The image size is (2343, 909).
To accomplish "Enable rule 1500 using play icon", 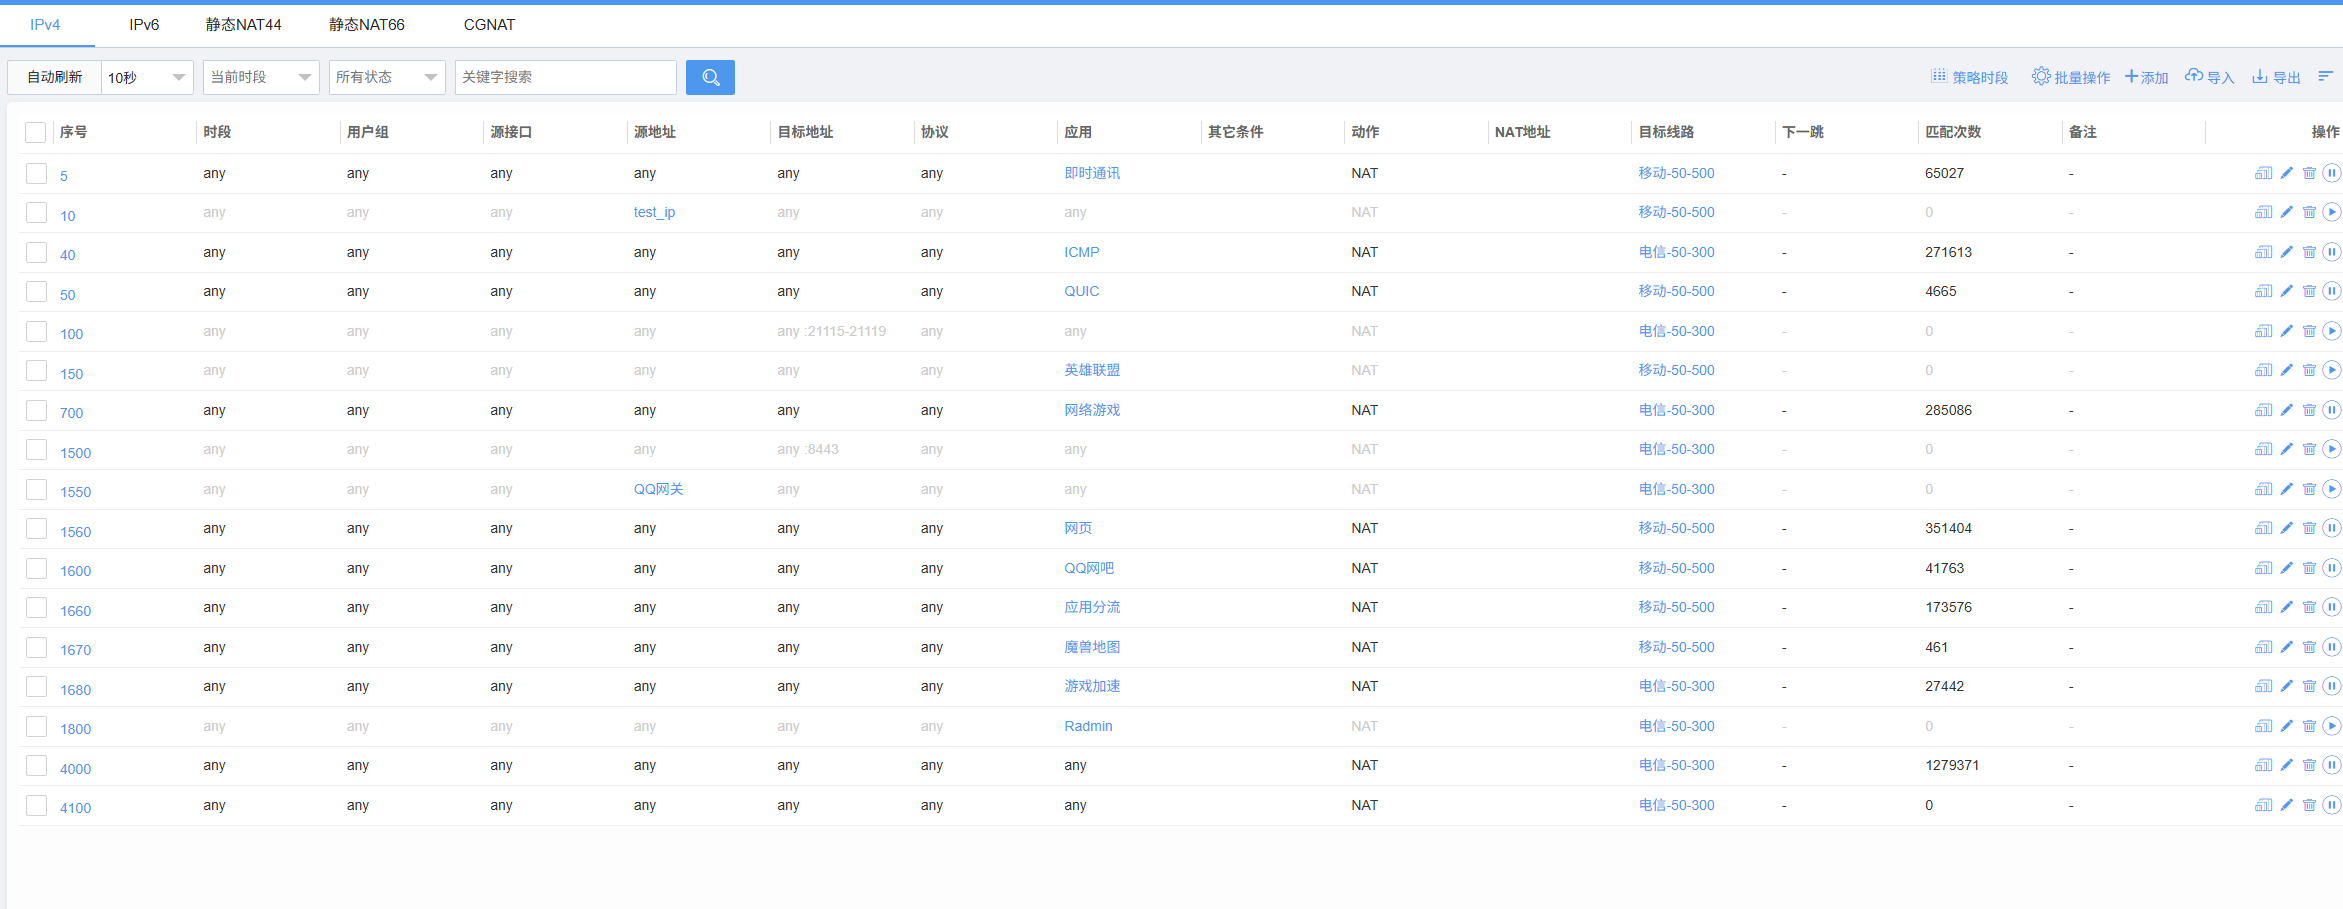I will [2331, 449].
